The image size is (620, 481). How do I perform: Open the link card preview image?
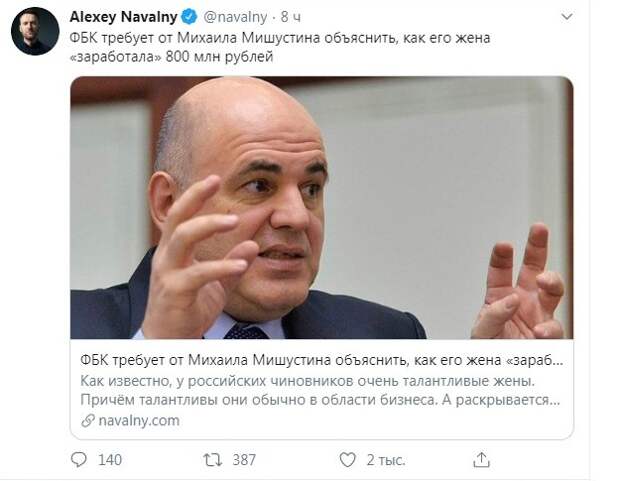tap(321, 207)
